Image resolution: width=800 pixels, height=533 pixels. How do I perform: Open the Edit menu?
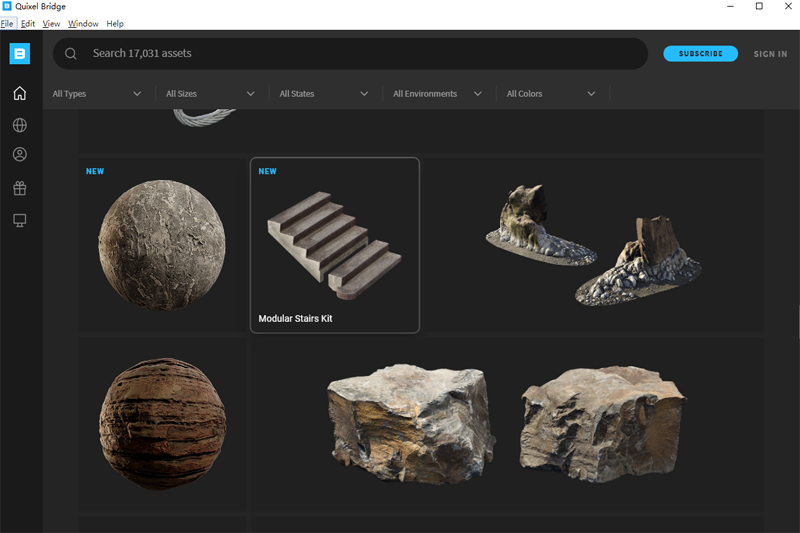click(28, 23)
